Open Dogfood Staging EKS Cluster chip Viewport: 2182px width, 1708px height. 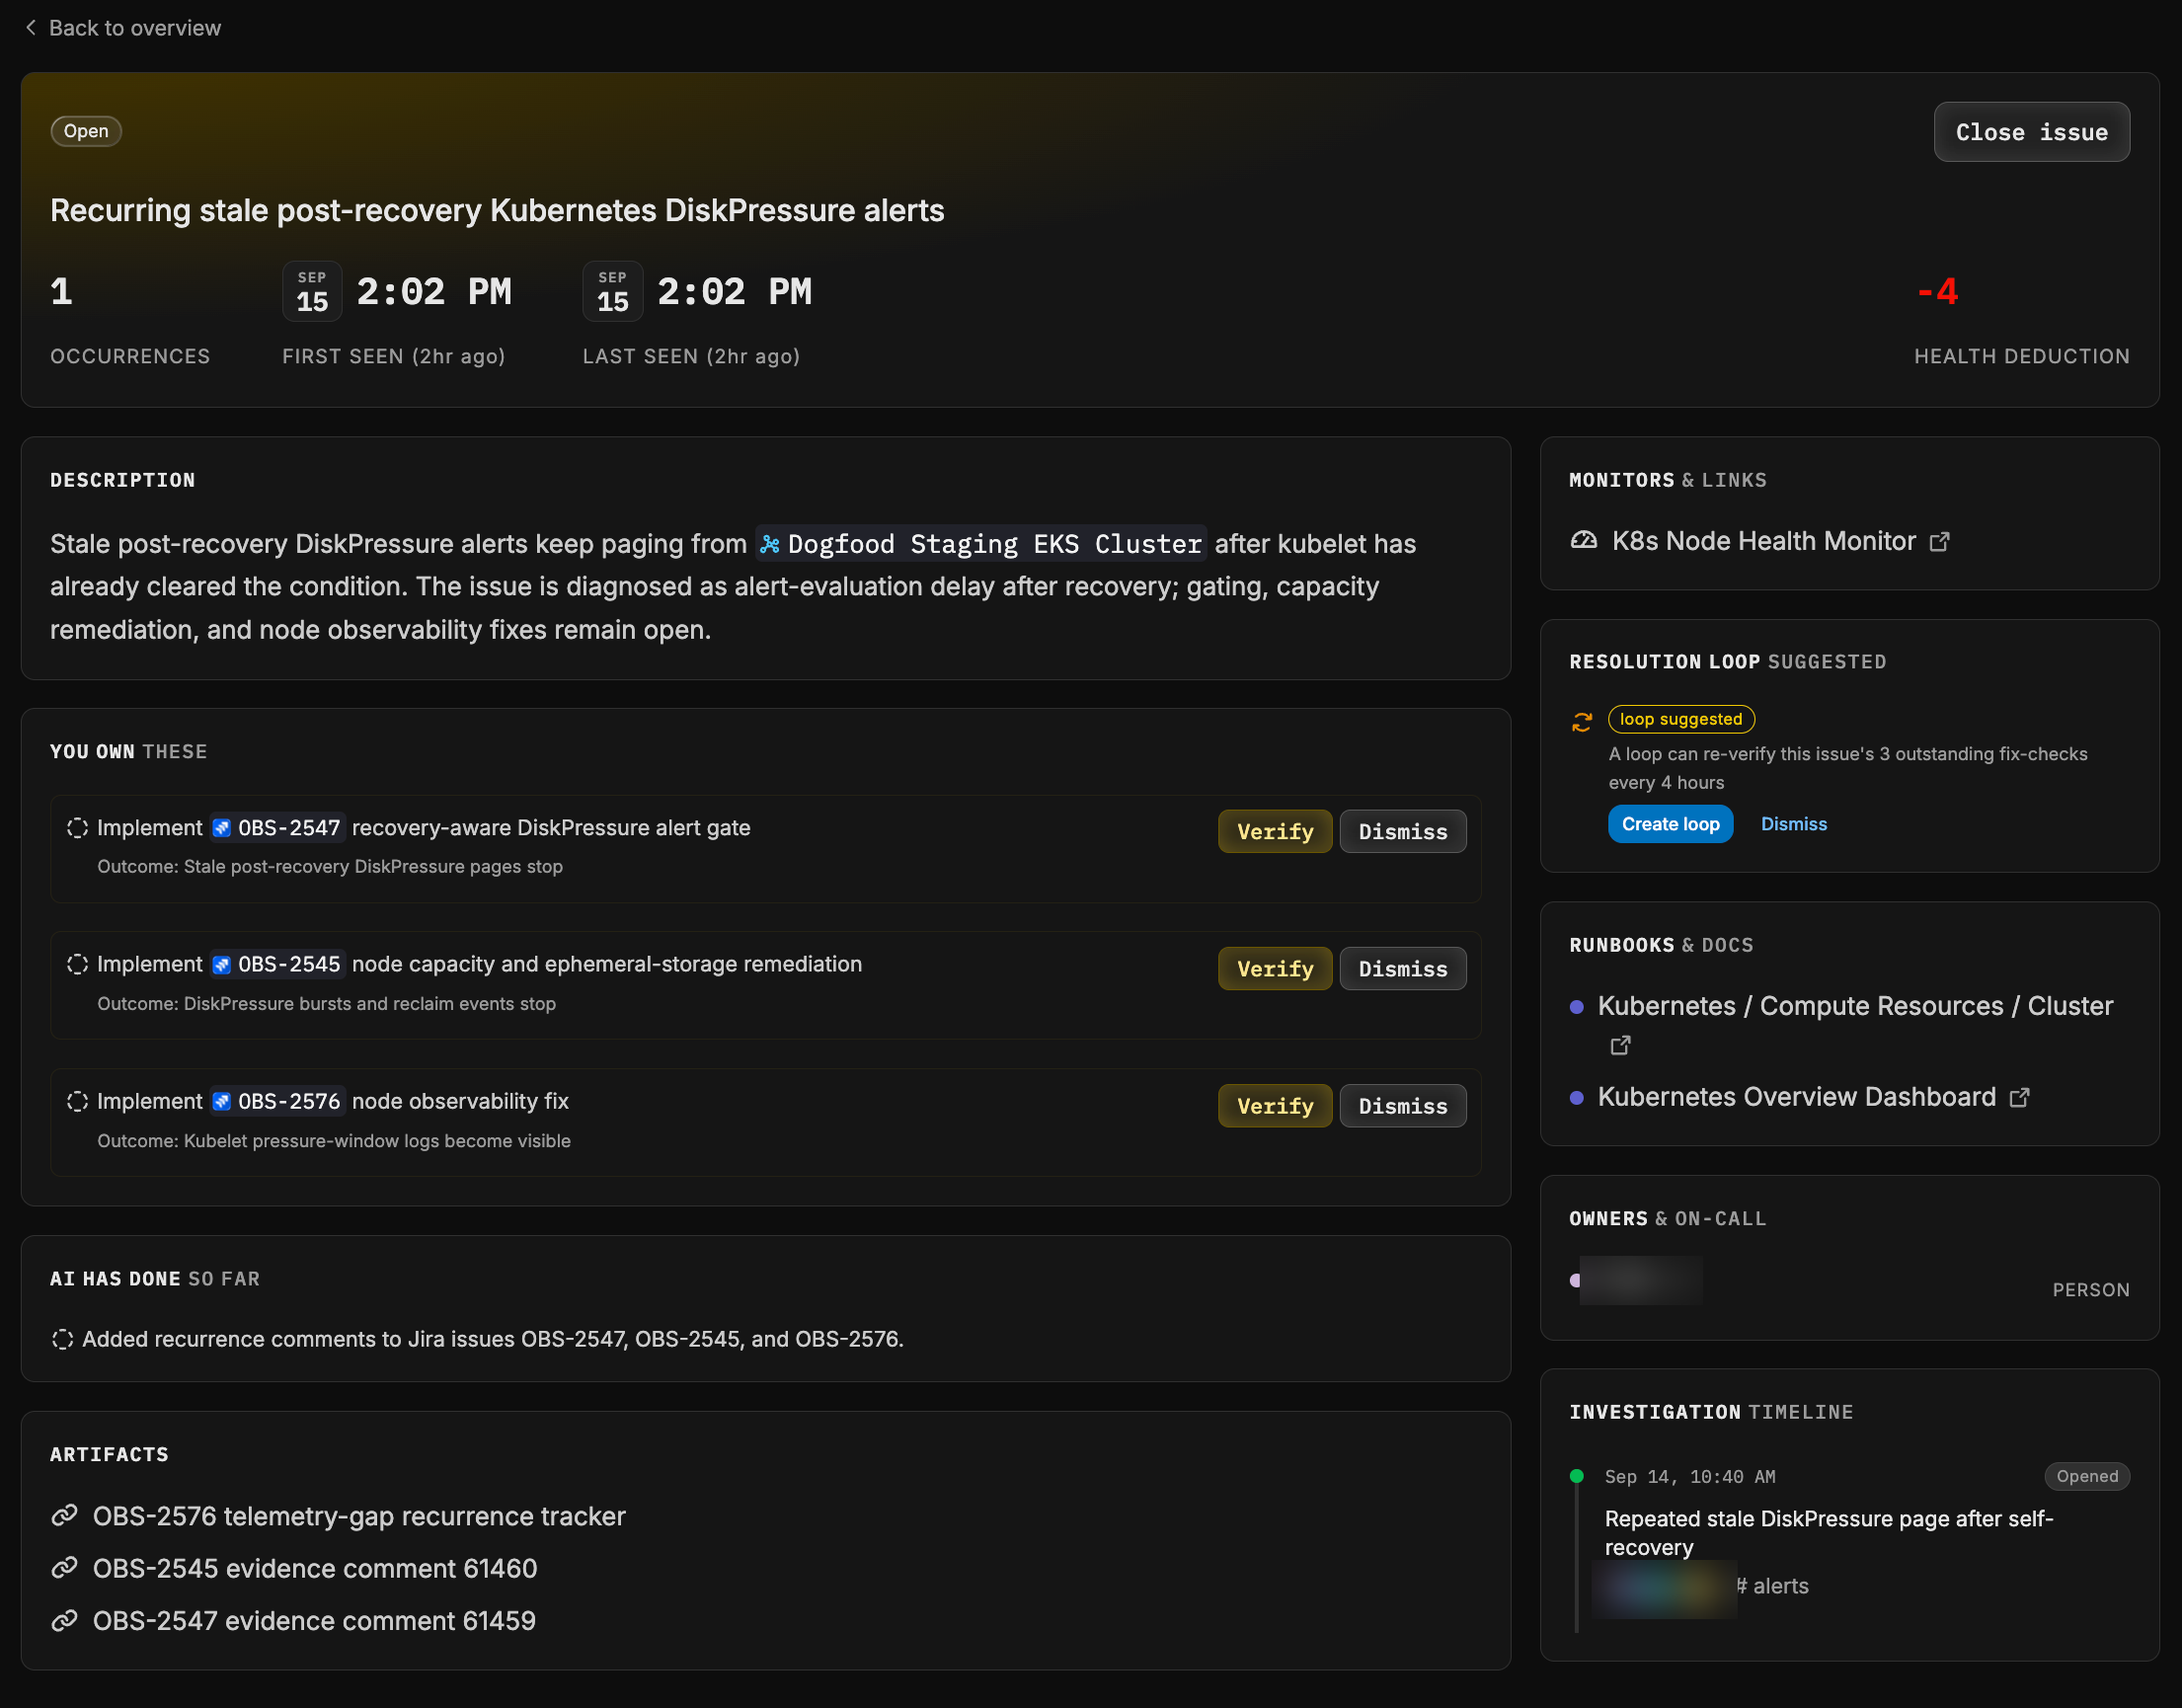coord(981,544)
